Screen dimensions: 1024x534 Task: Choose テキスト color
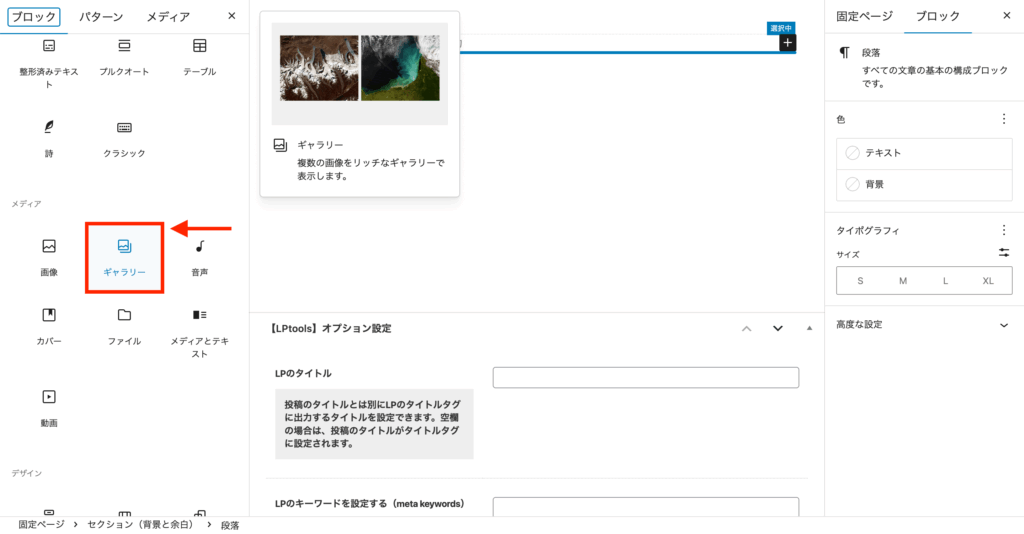[924, 153]
